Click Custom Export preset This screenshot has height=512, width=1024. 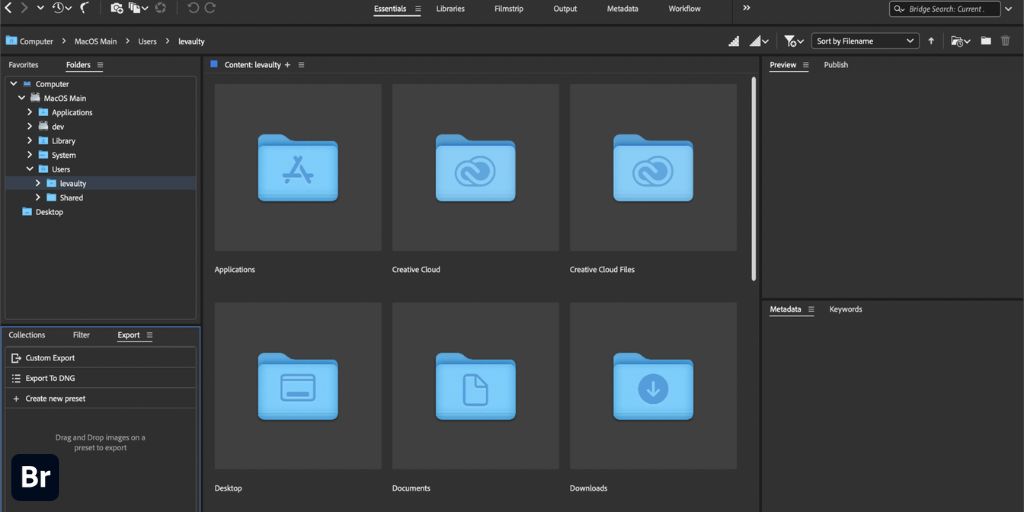point(101,358)
